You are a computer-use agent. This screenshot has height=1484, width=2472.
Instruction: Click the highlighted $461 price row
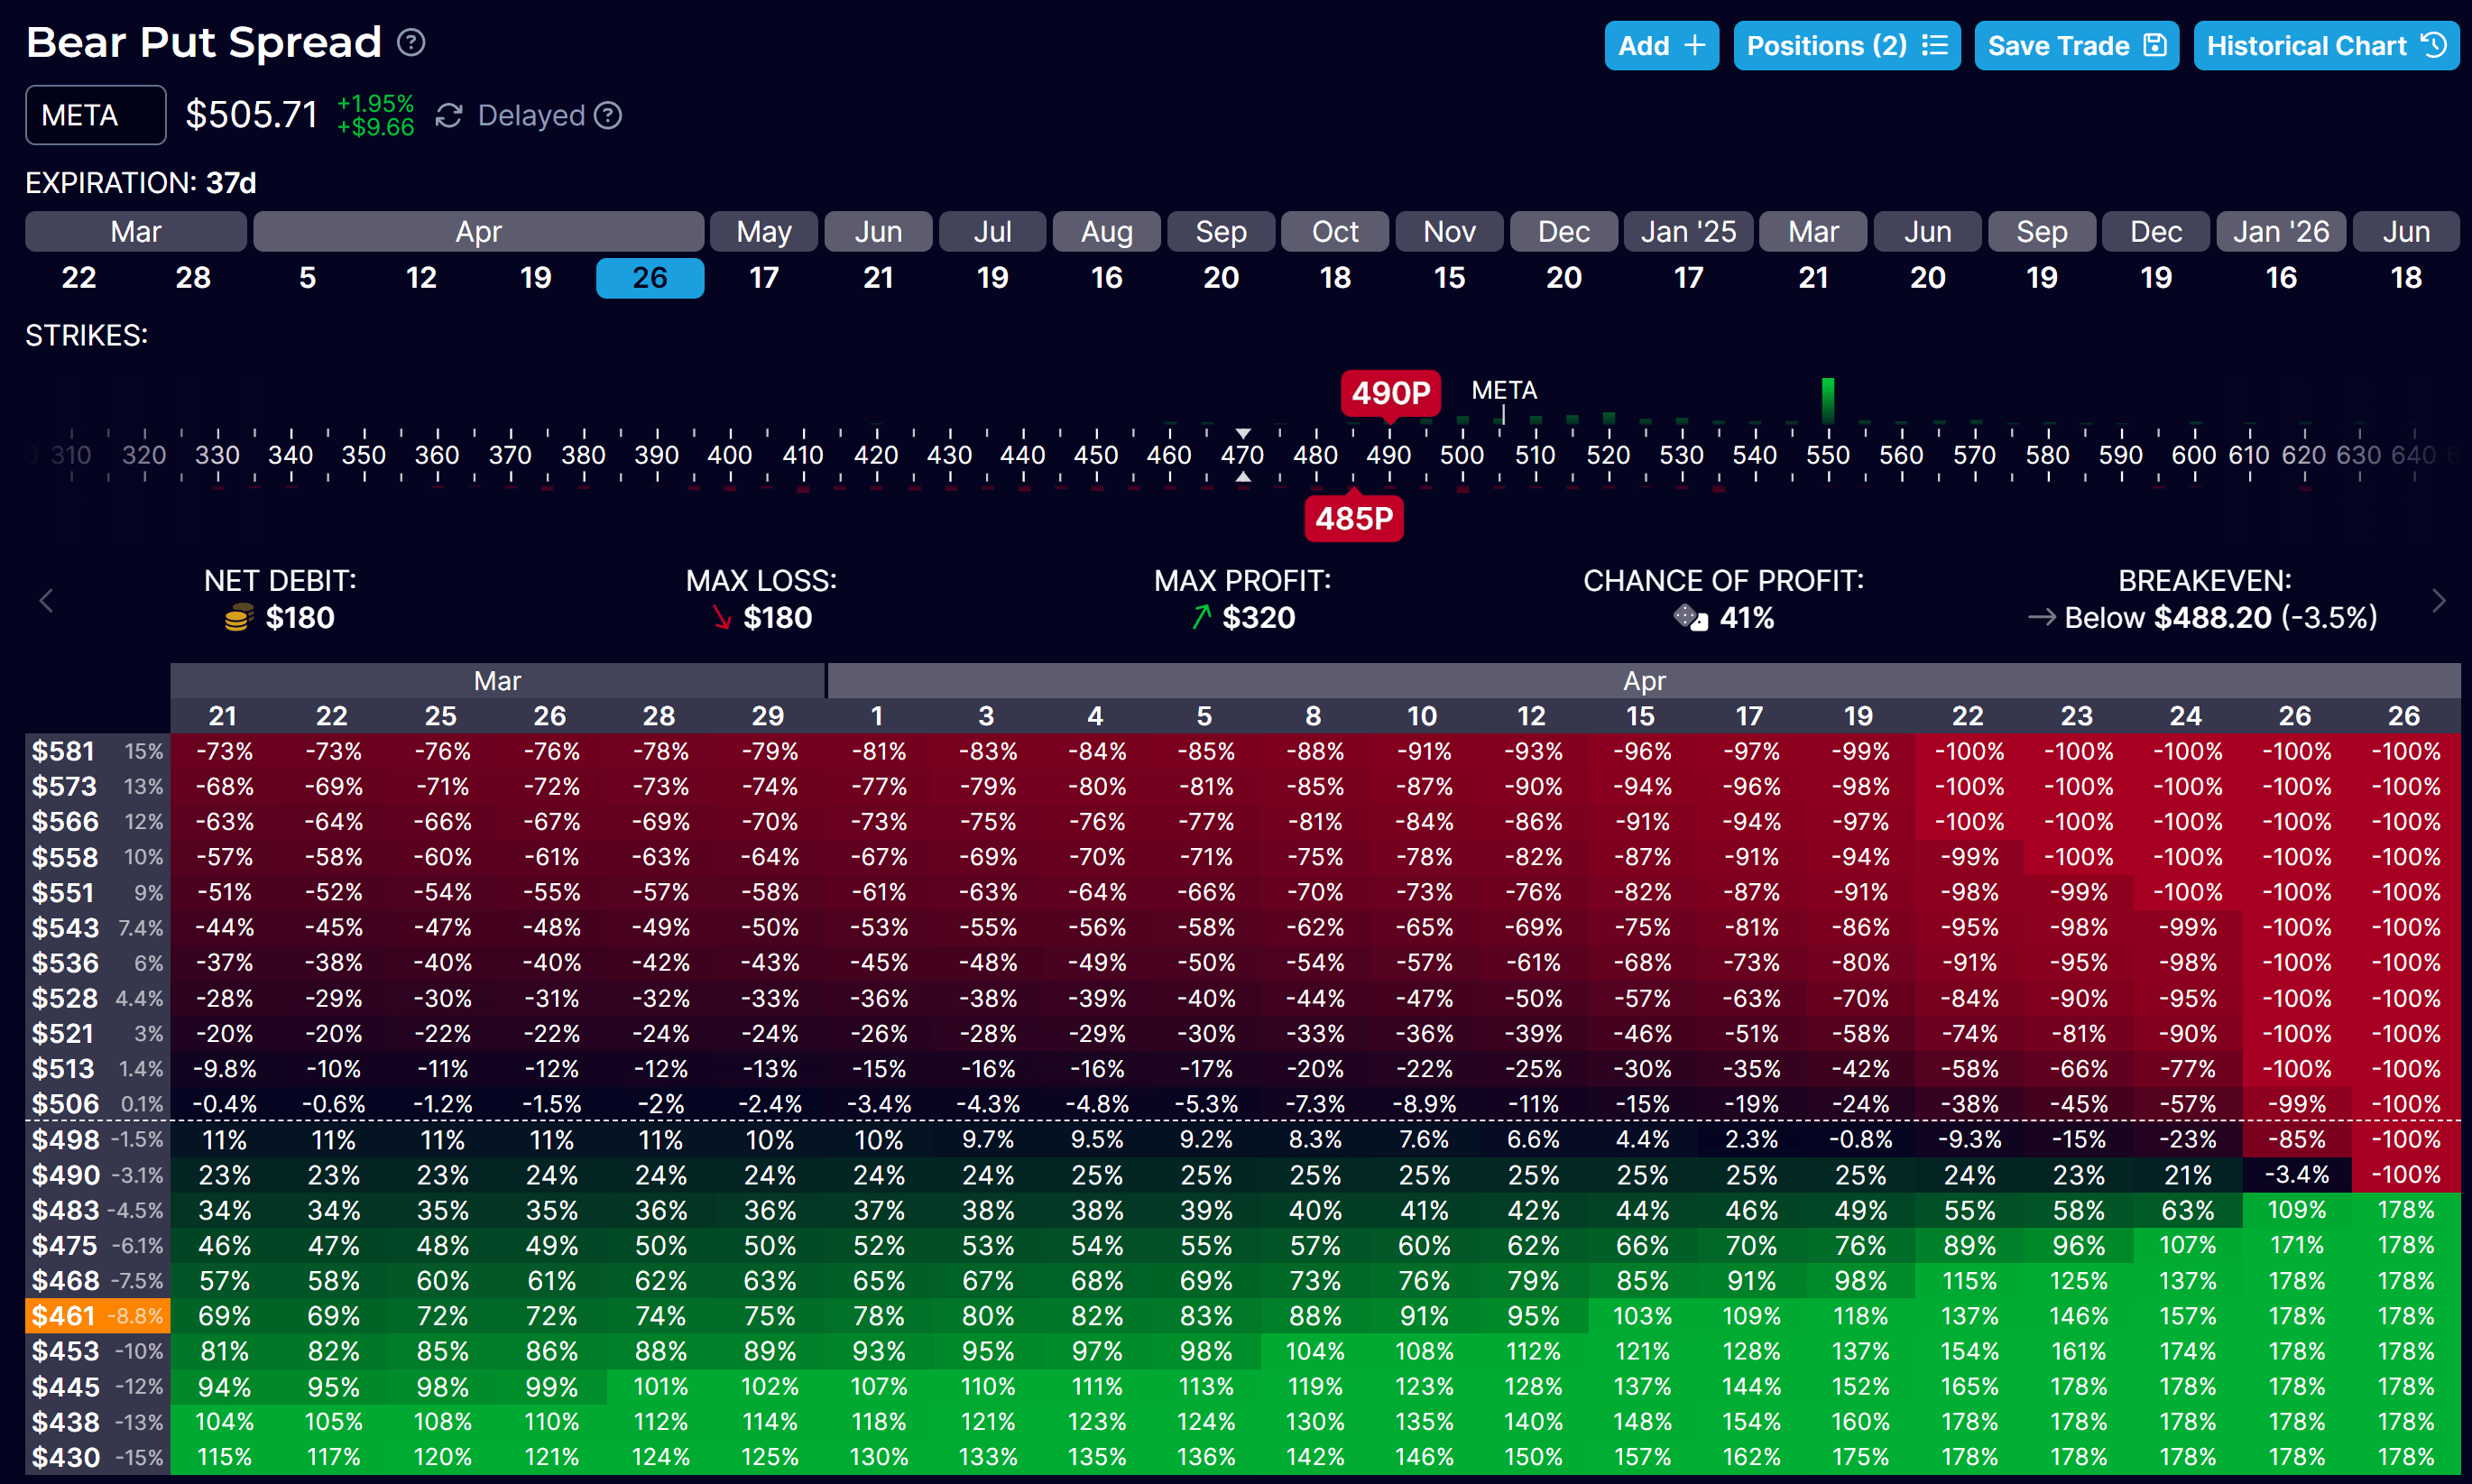tap(96, 1316)
